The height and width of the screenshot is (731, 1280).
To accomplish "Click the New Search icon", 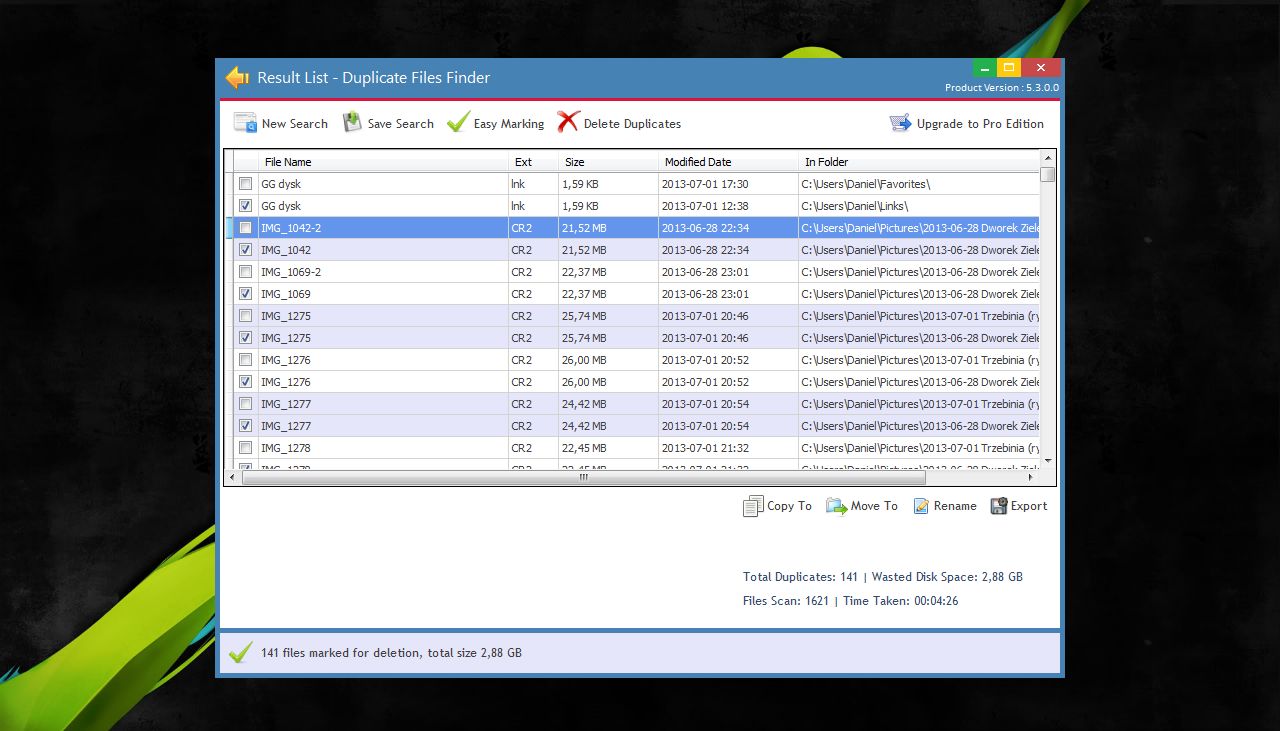I will [x=245, y=123].
